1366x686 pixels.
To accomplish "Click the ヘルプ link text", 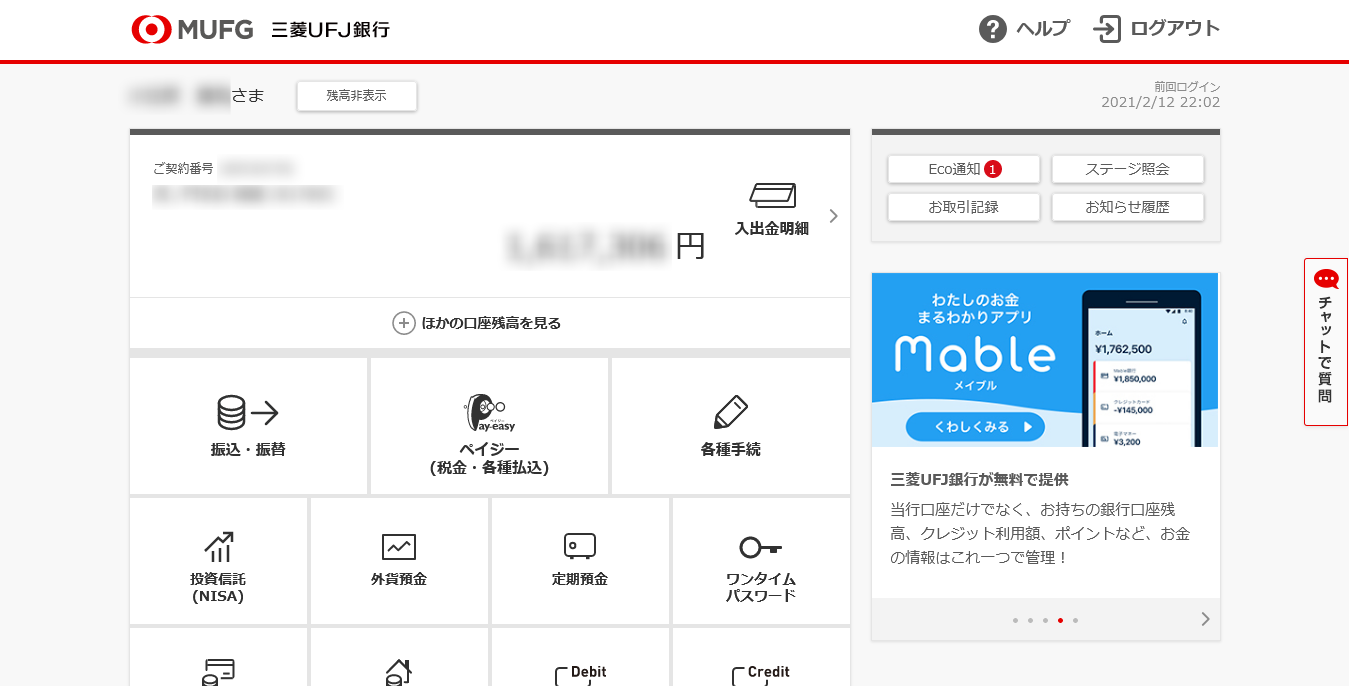I will pos(1043,29).
